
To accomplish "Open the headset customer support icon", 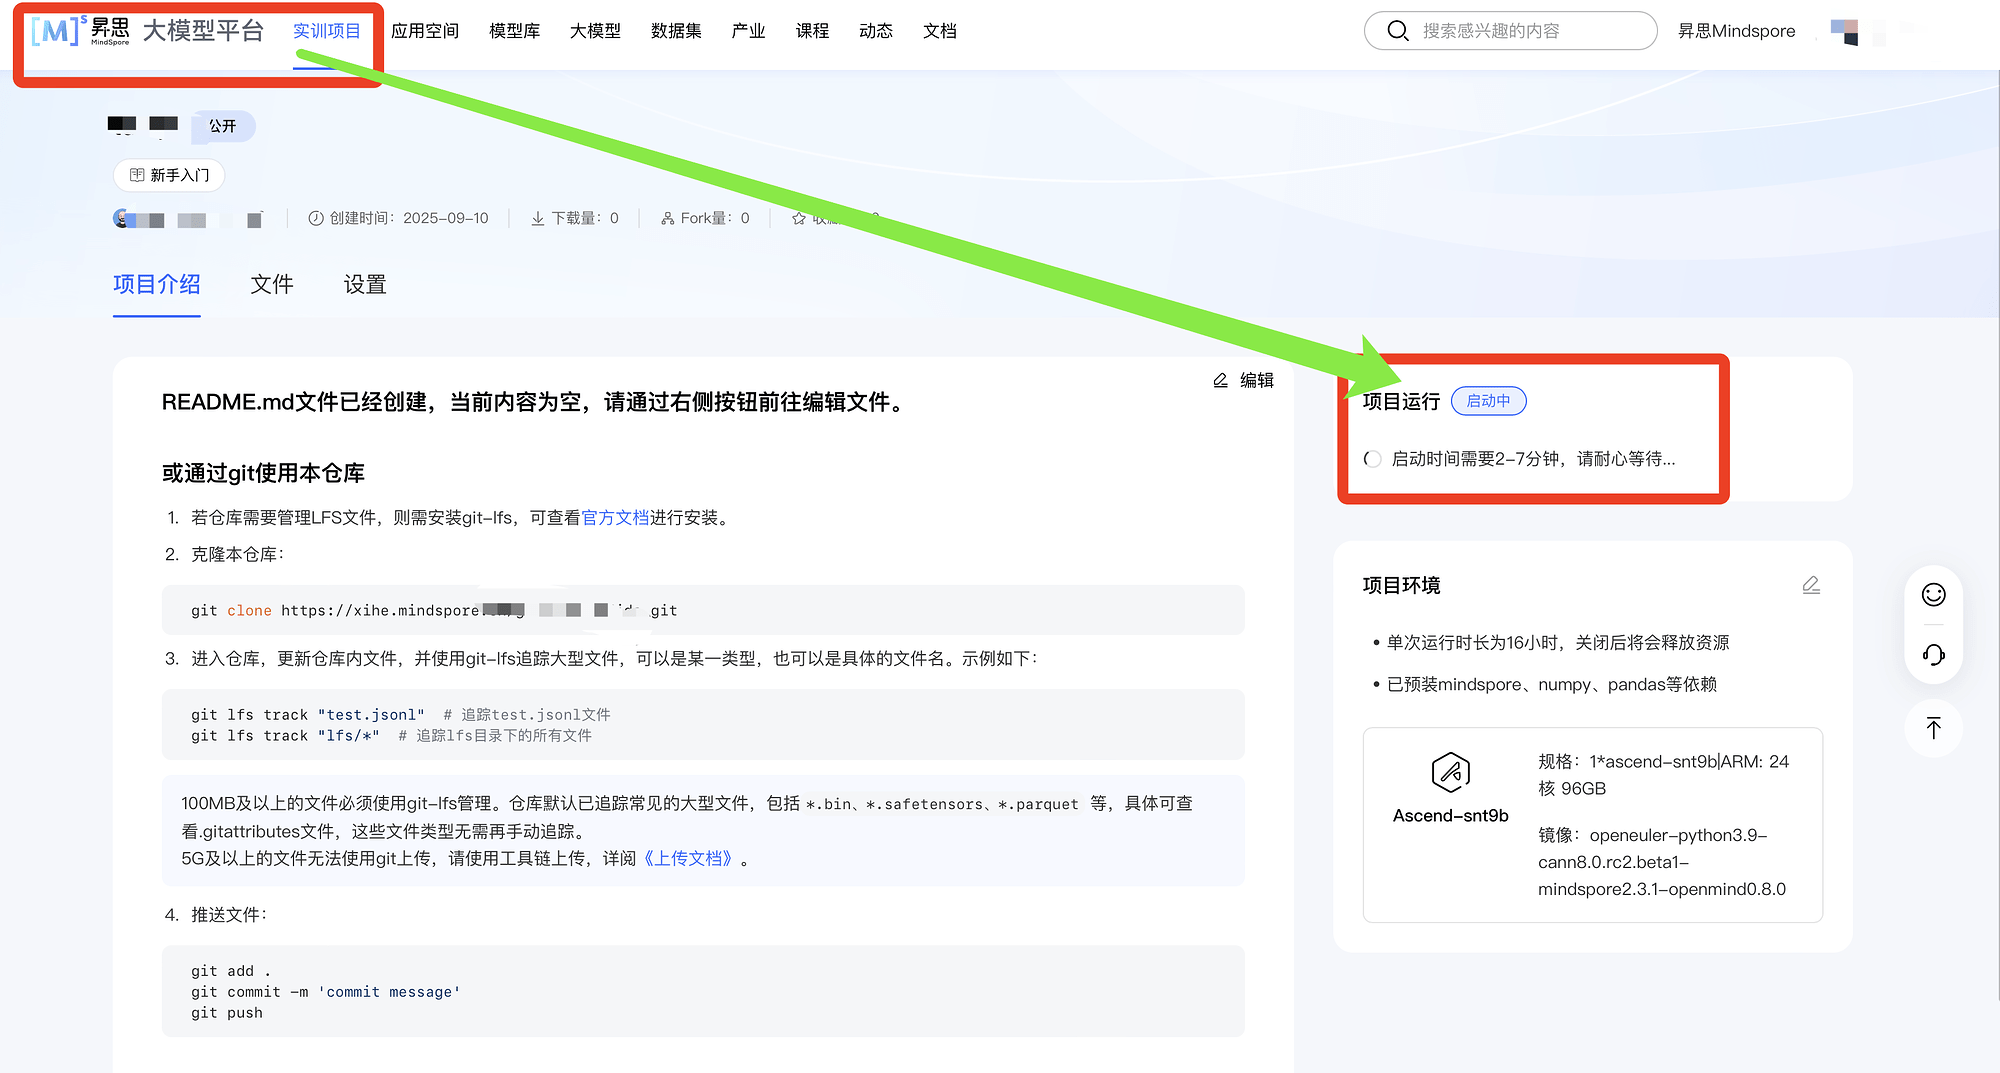I will coord(1934,654).
